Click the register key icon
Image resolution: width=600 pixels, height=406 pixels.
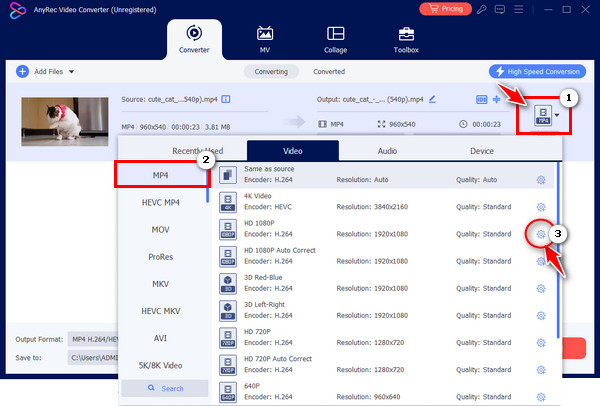481,9
